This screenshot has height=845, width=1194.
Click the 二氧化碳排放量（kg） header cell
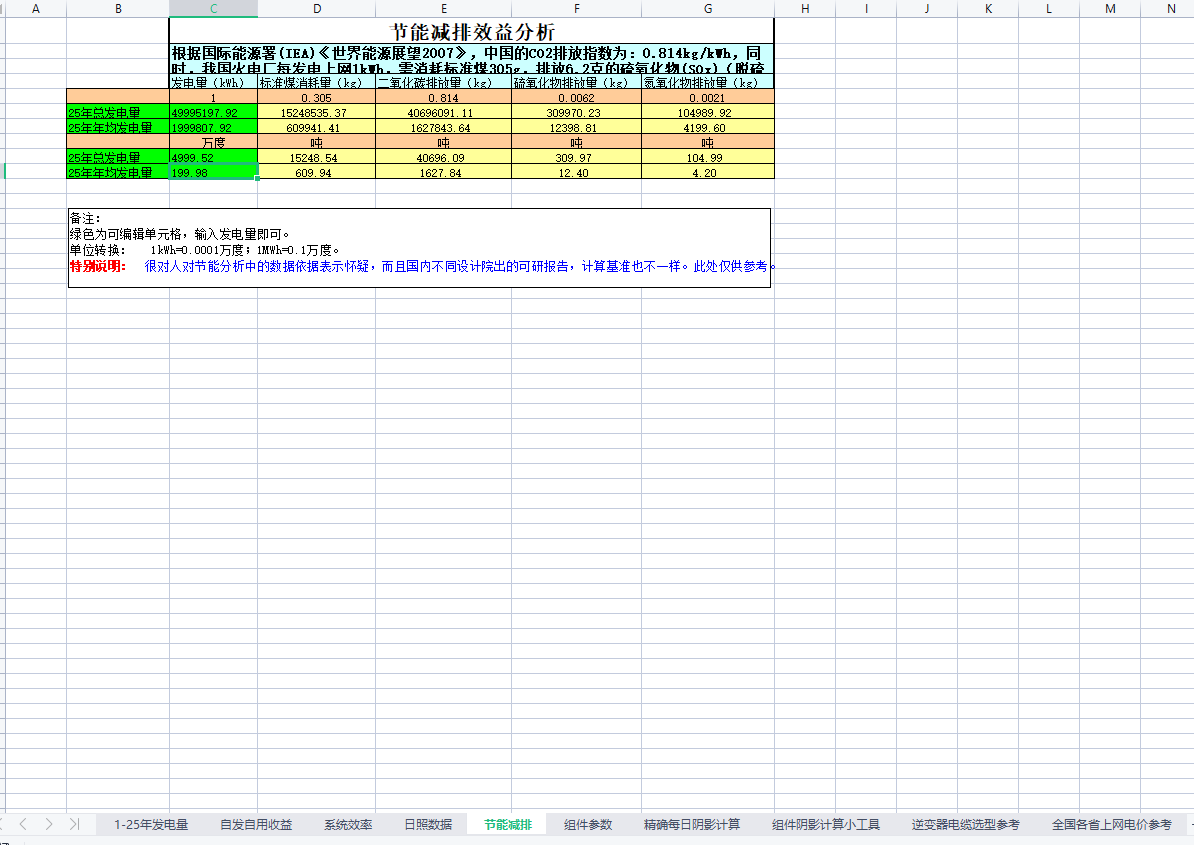click(444, 81)
